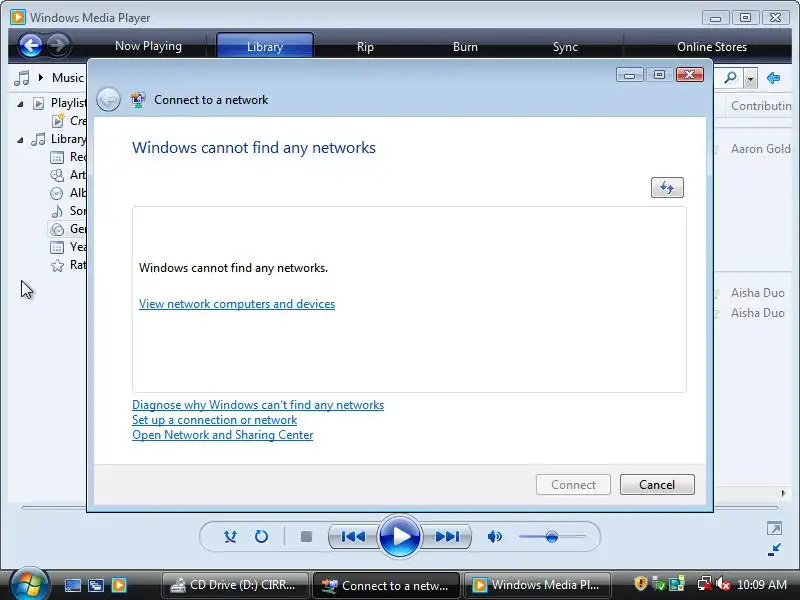Viewport: 800px width, 600px height.
Task: Click the Next track button
Action: (x=447, y=536)
